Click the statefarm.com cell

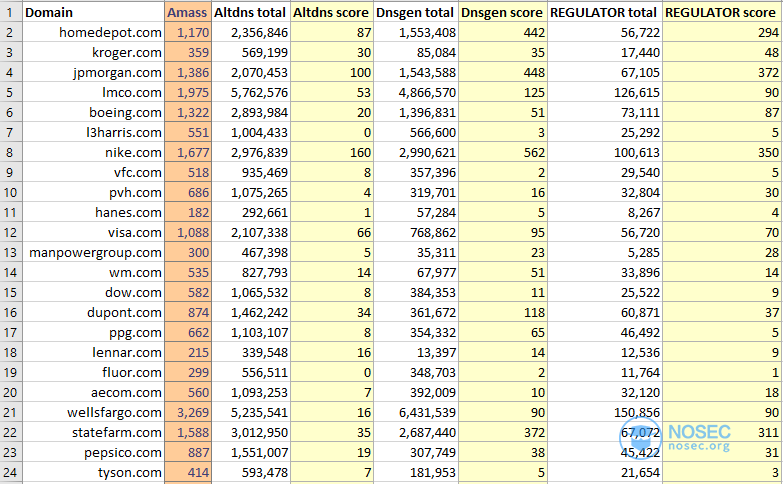(93, 432)
